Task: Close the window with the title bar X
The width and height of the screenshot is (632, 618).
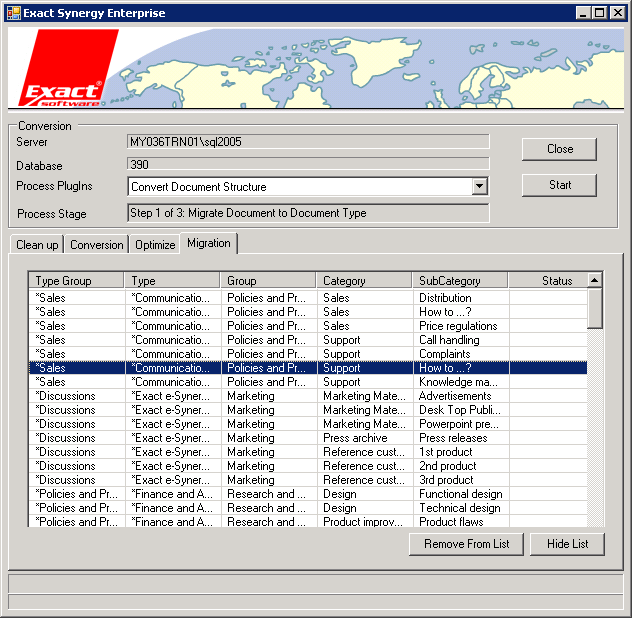Action: click(617, 13)
